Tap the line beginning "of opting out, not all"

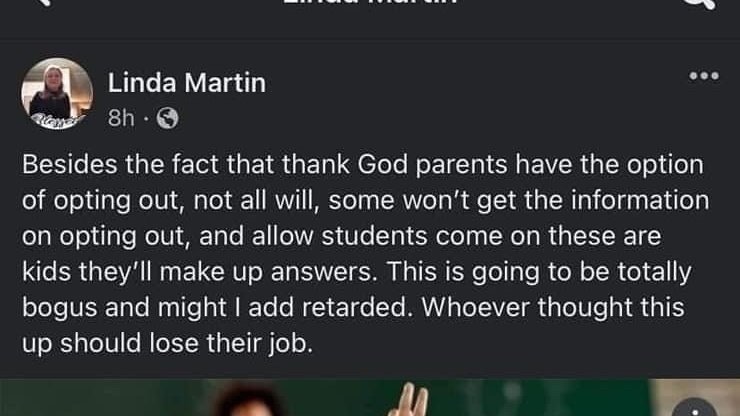365,201
